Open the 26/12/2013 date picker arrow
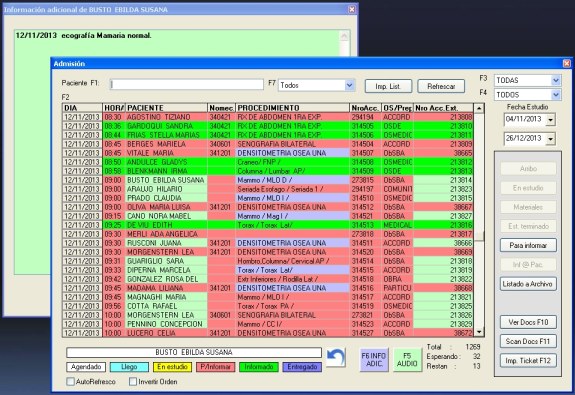This screenshot has height=395, width=575. coord(550,139)
